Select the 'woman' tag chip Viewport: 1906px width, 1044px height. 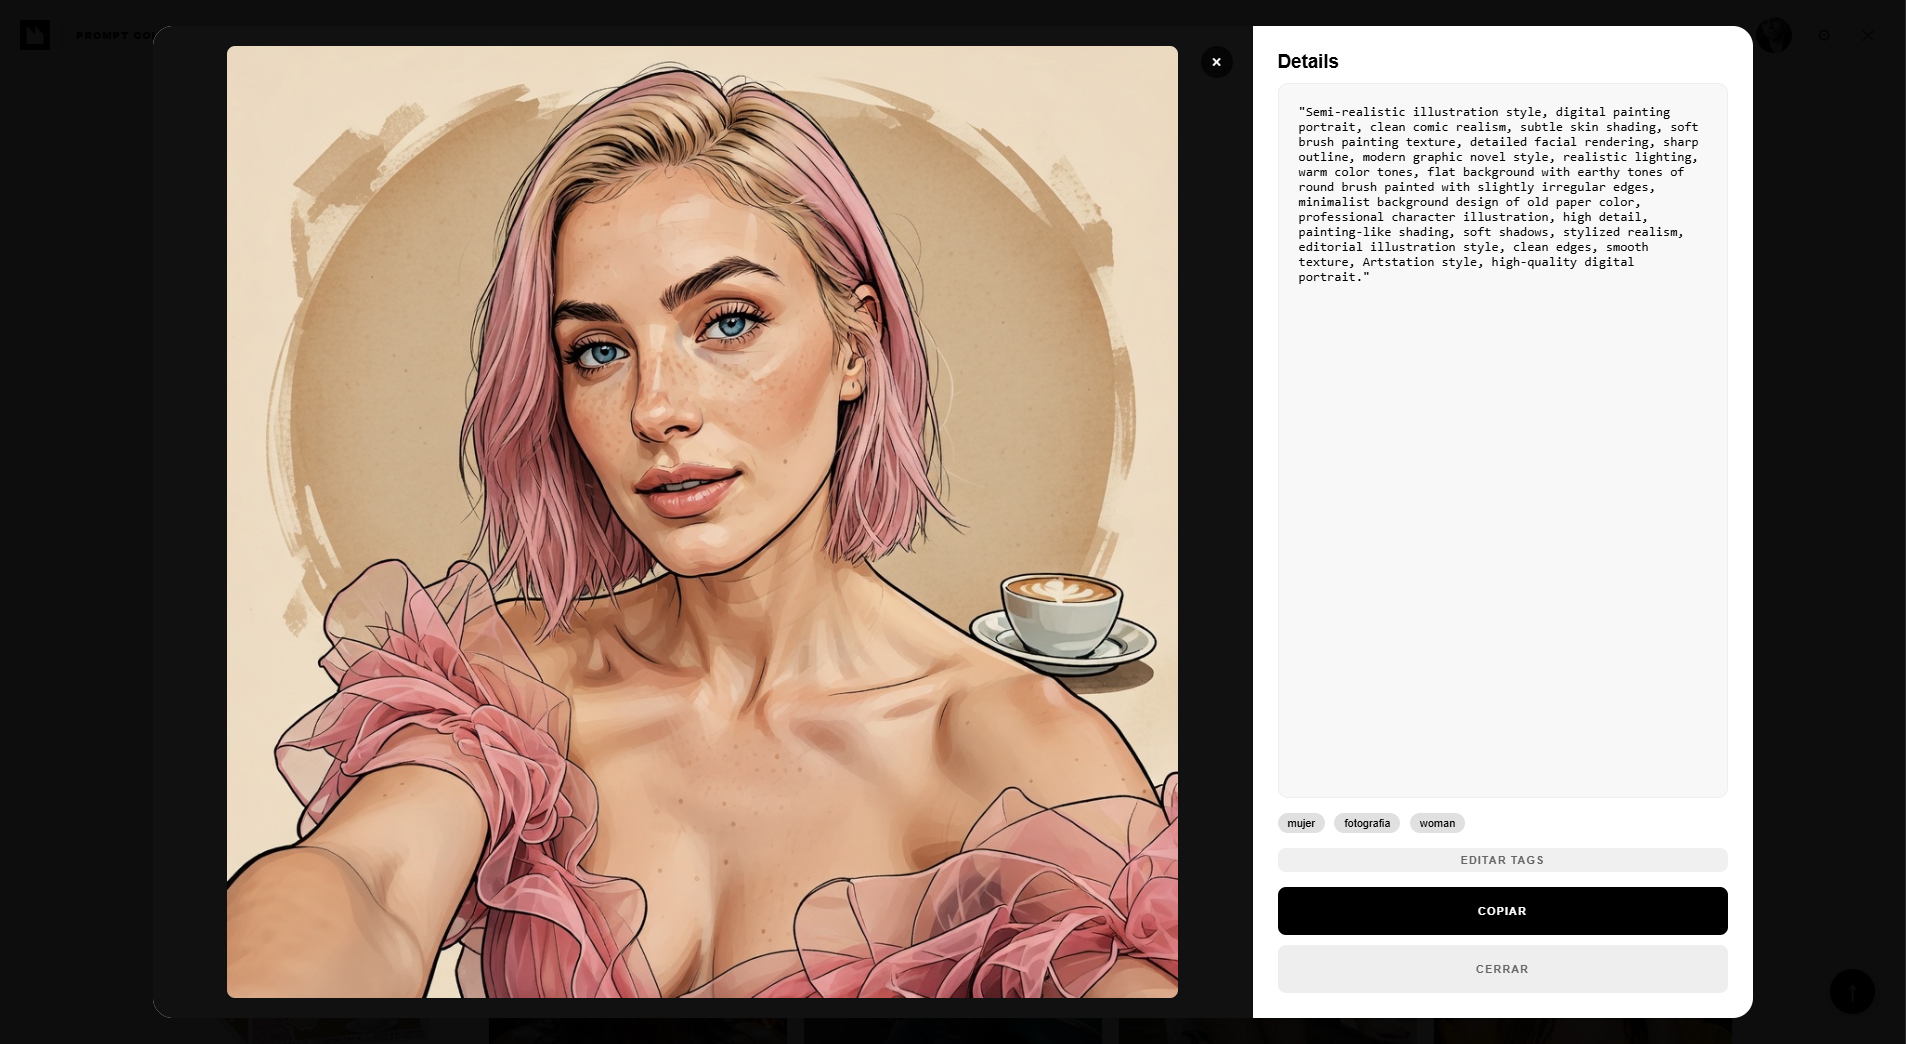(1437, 823)
